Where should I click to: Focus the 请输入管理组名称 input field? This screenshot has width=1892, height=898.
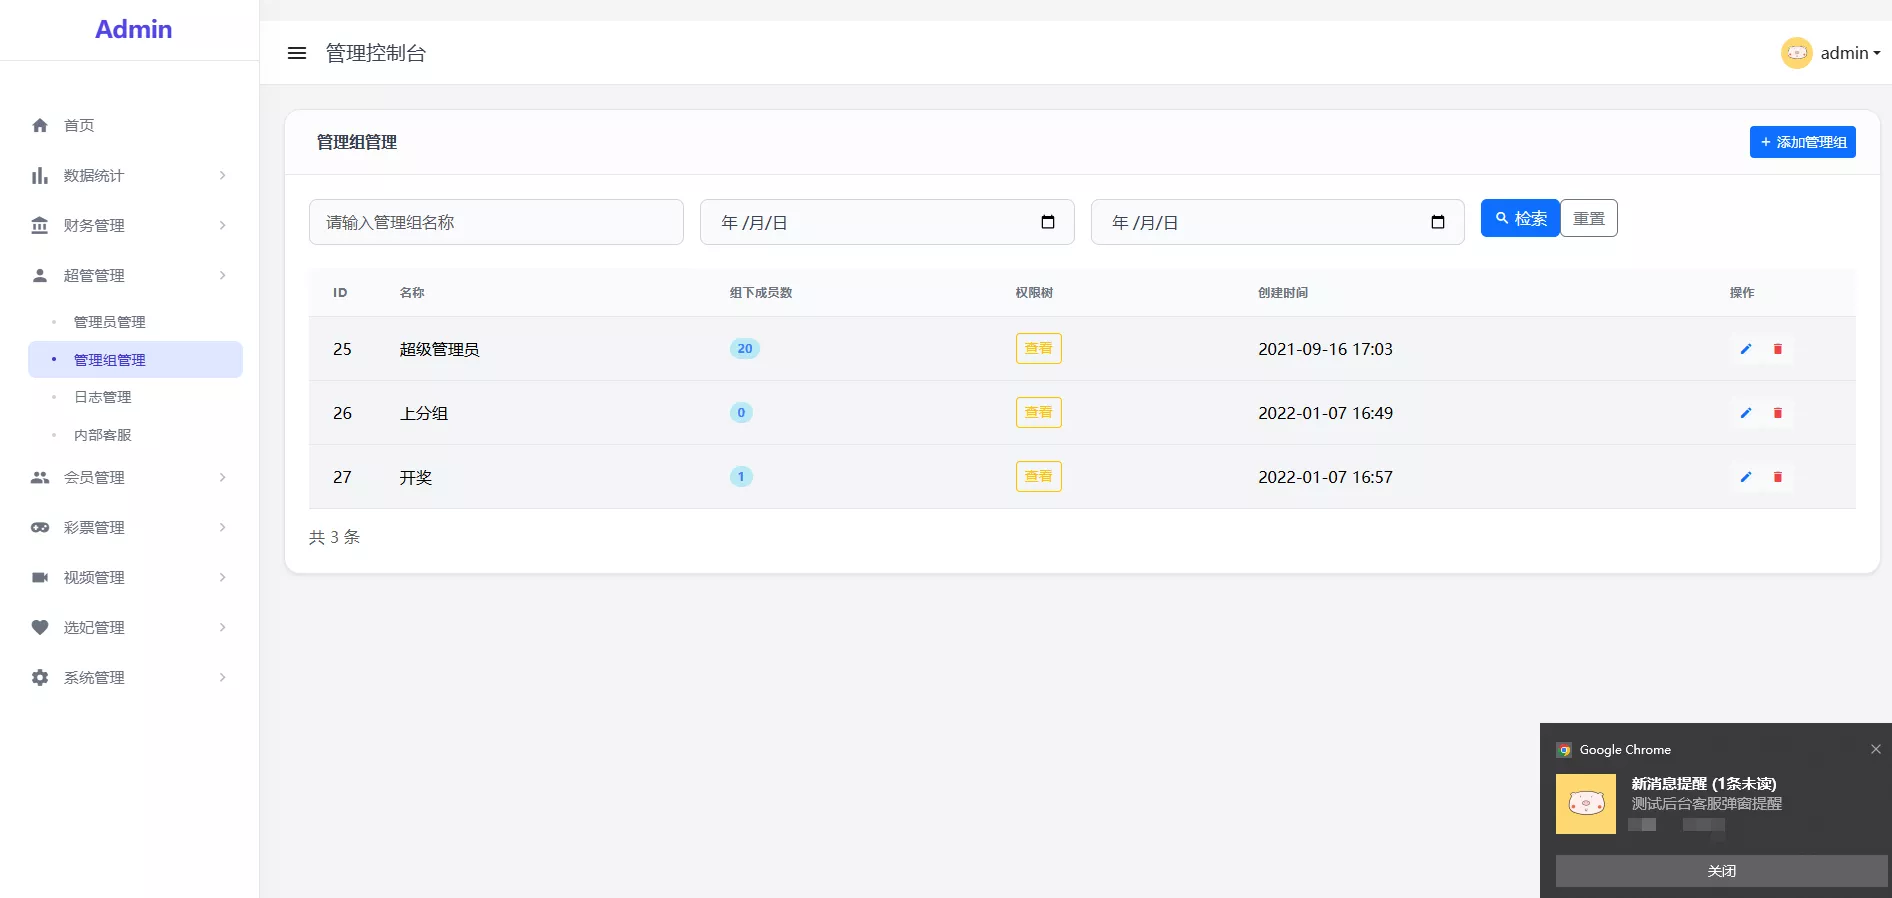tap(496, 222)
